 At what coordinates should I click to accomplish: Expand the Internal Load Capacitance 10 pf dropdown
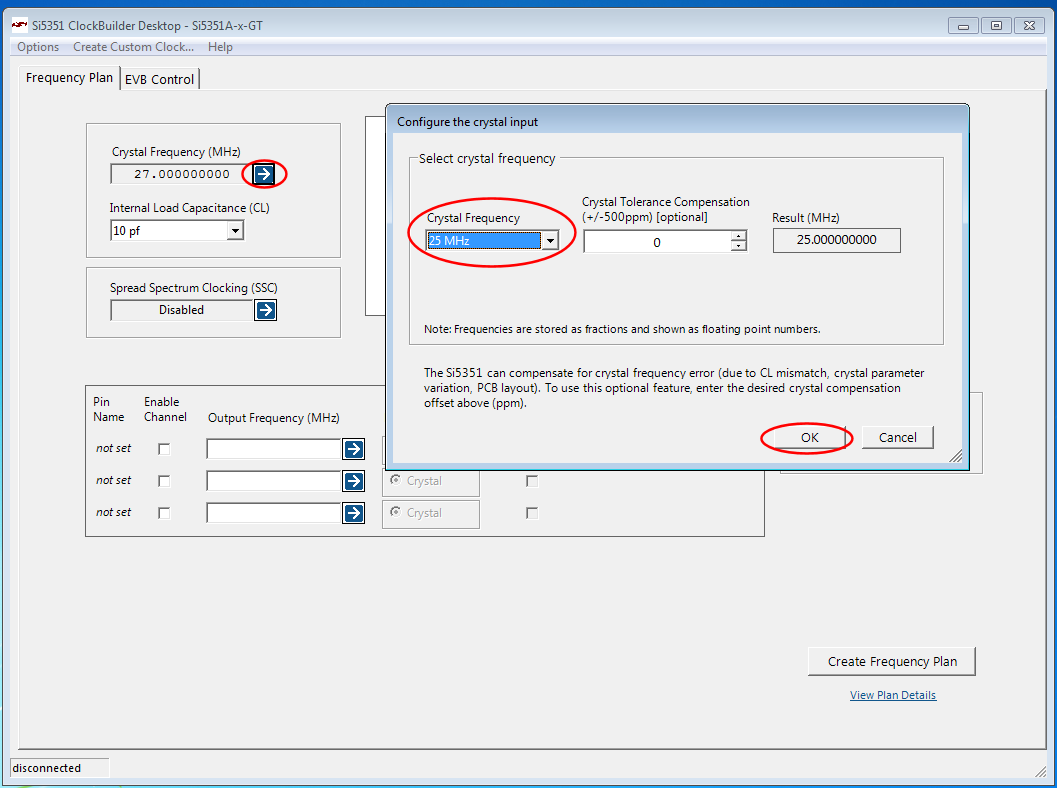click(235, 231)
